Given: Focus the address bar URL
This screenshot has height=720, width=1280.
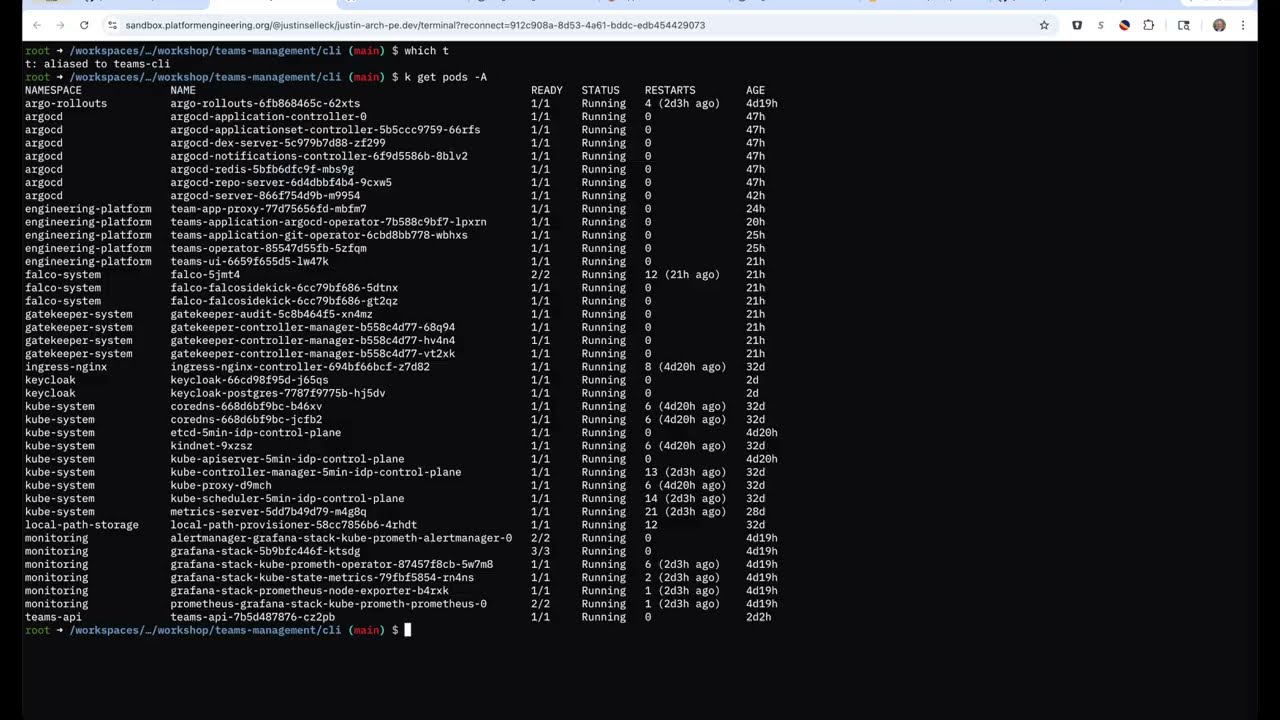Looking at the screenshot, I should pos(415,25).
